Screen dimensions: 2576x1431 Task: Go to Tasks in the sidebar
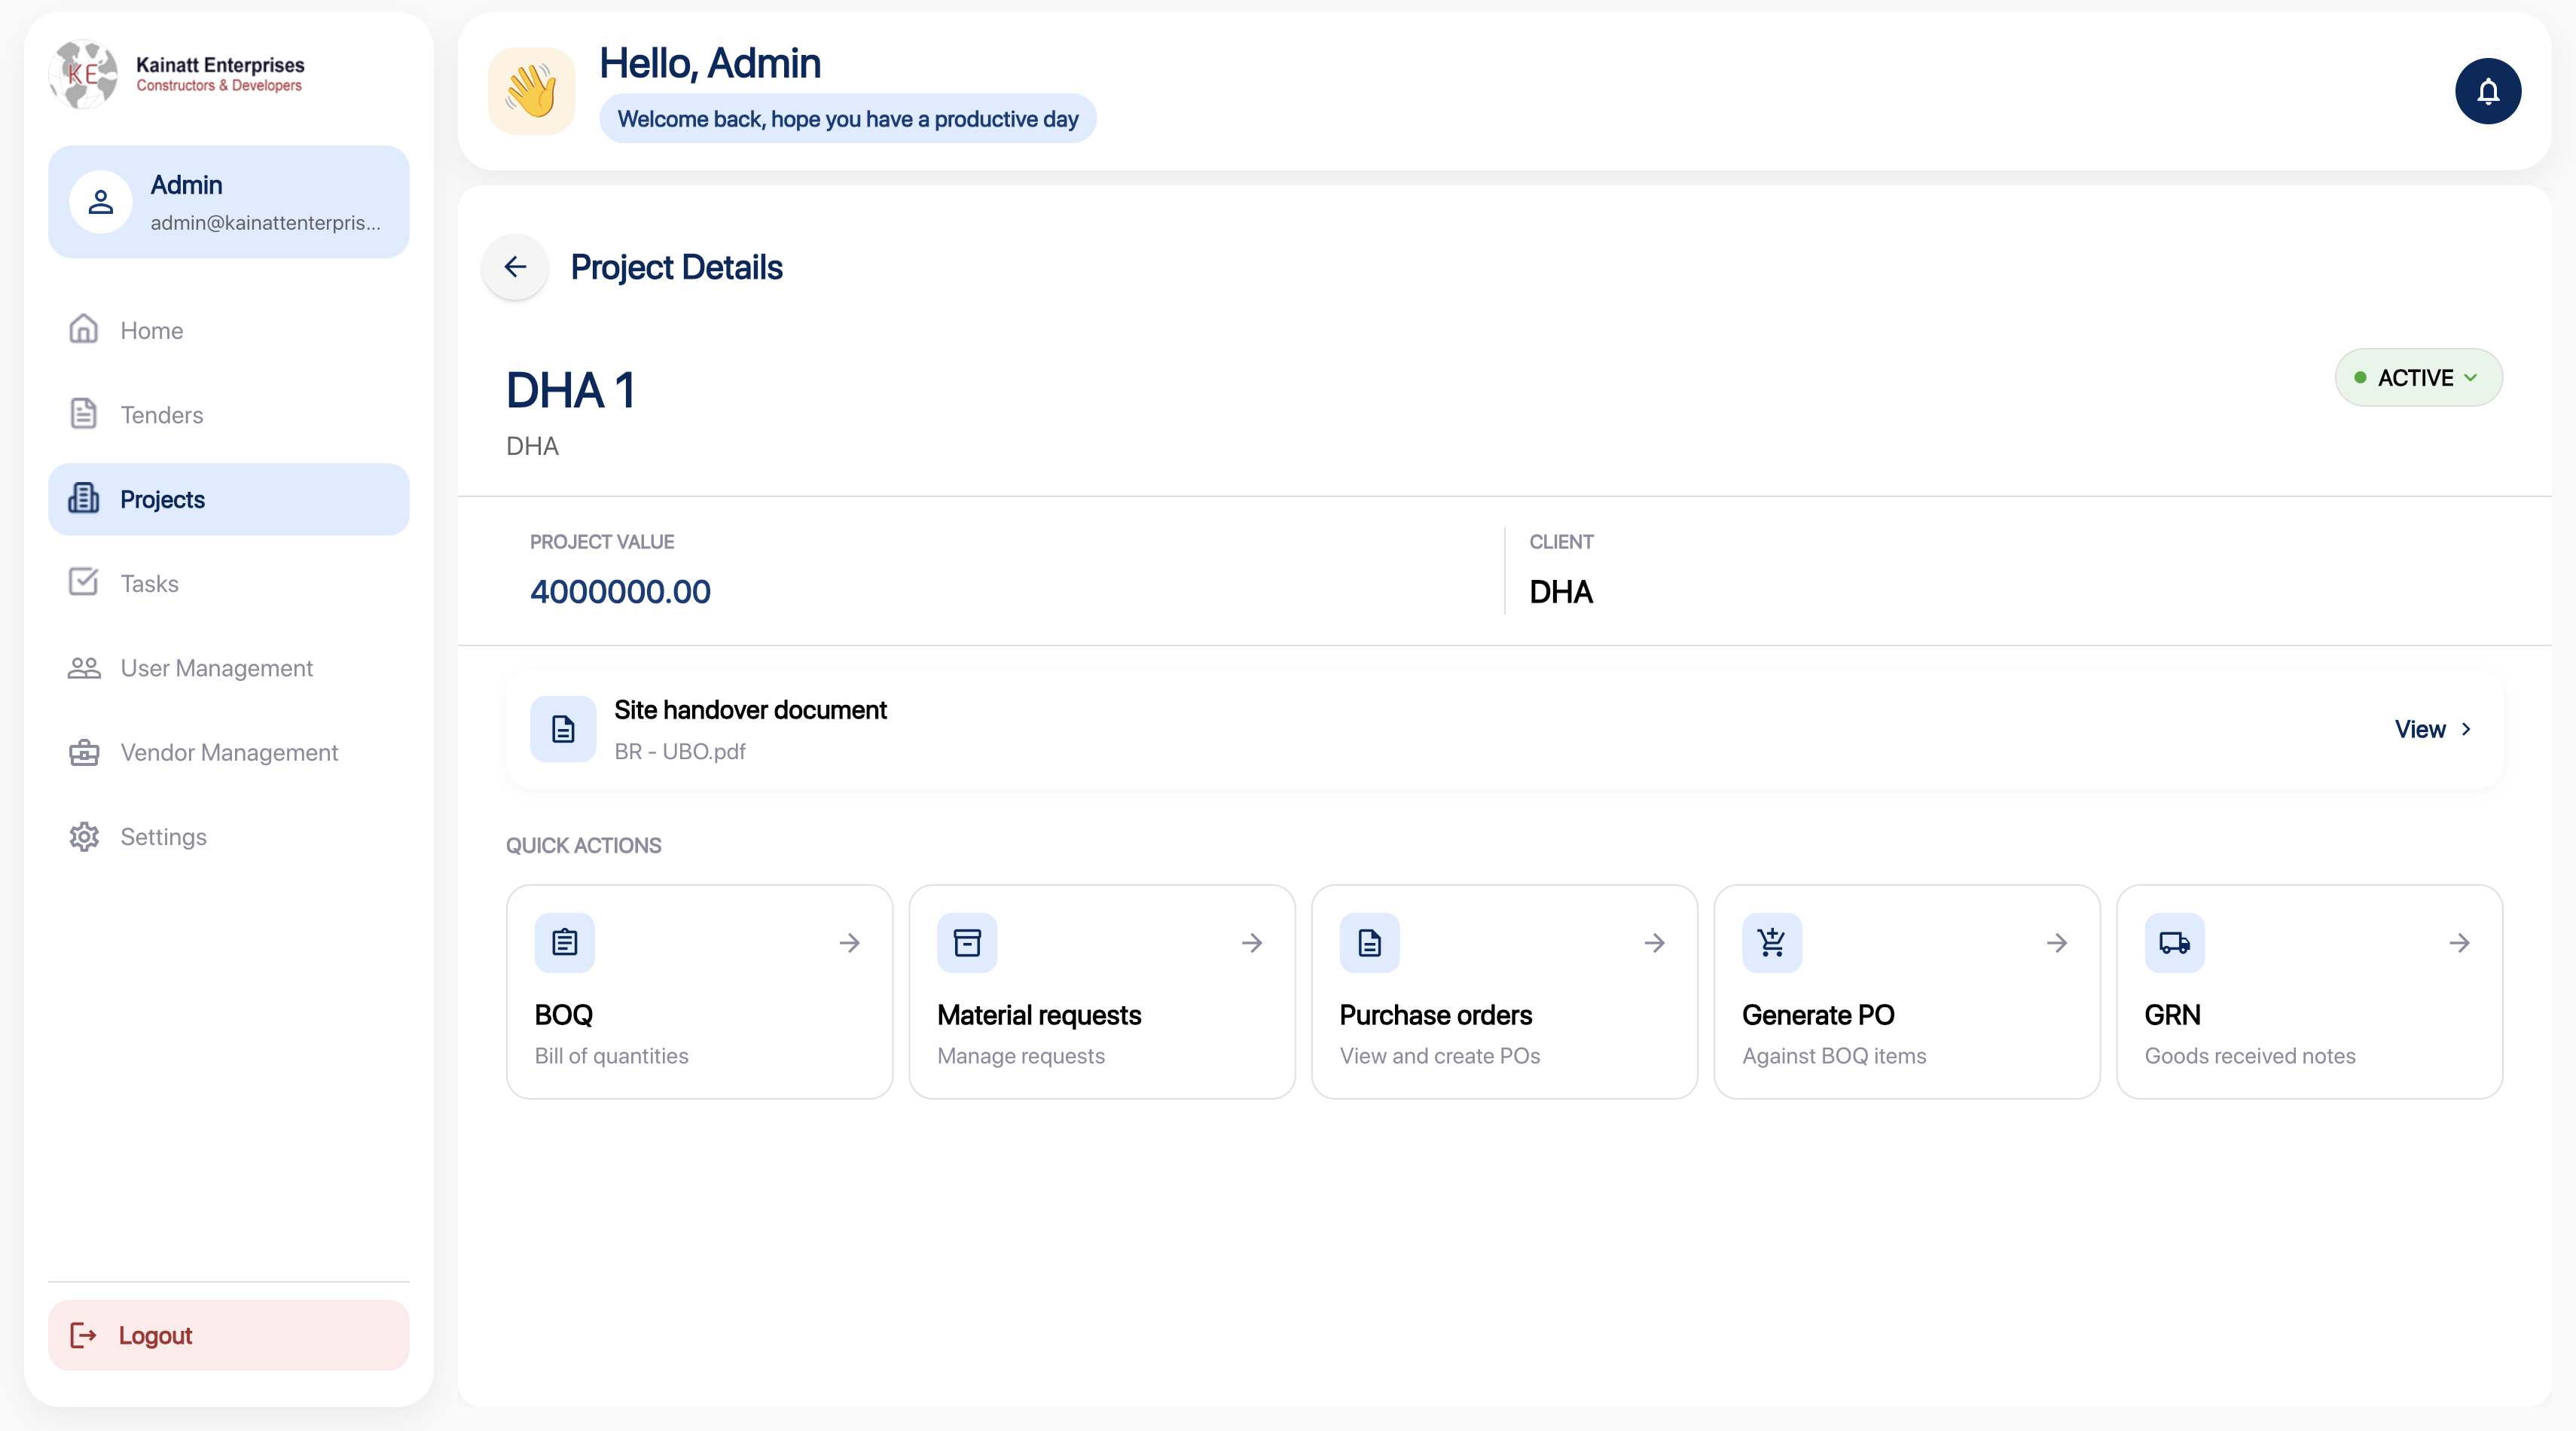(x=229, y=583)
